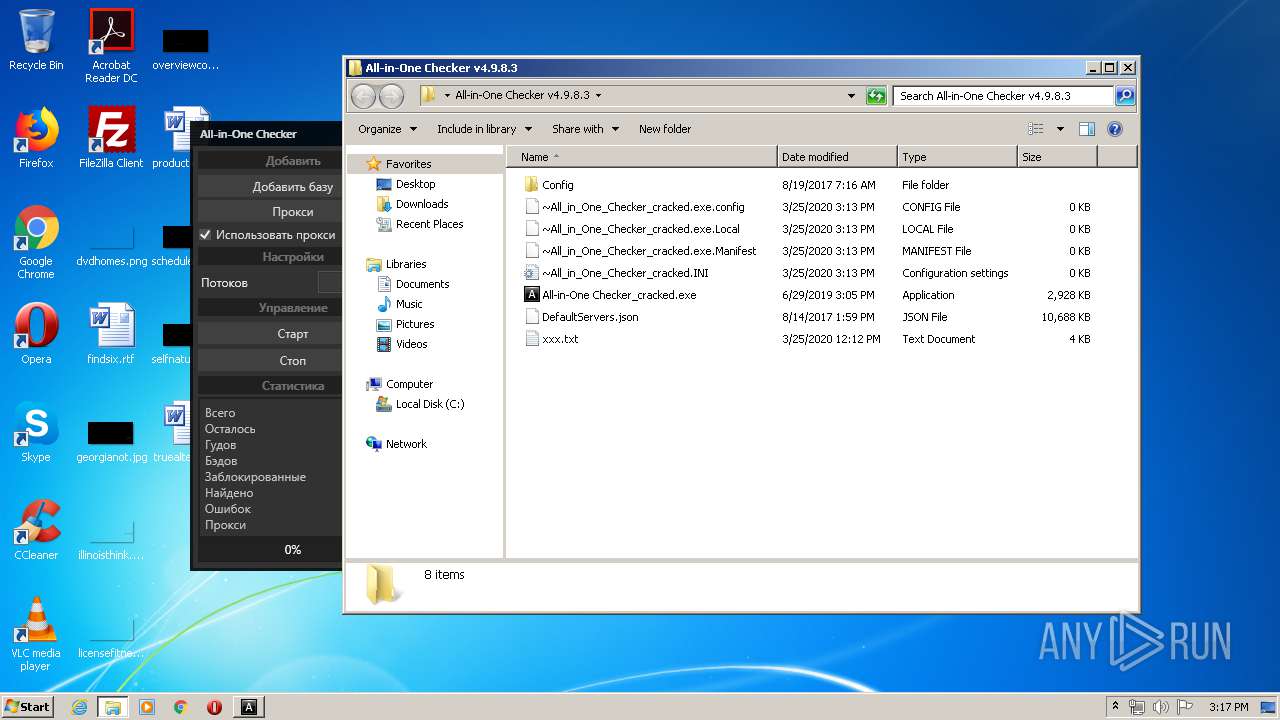Click the New folder toolbar button
This screenshot has height=720, width=1280.
click(665, 129)
